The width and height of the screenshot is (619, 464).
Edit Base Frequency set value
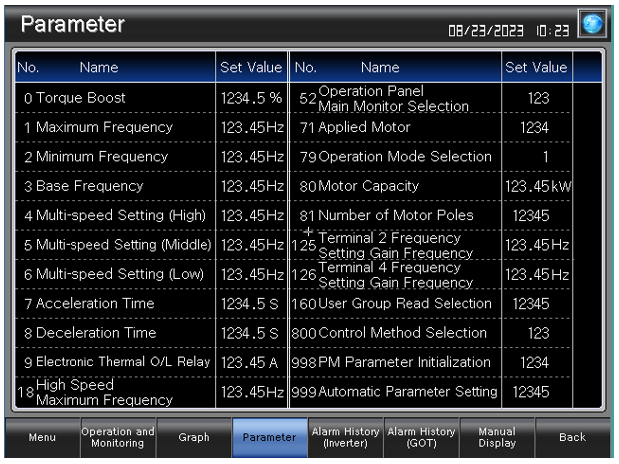(251, 186)
